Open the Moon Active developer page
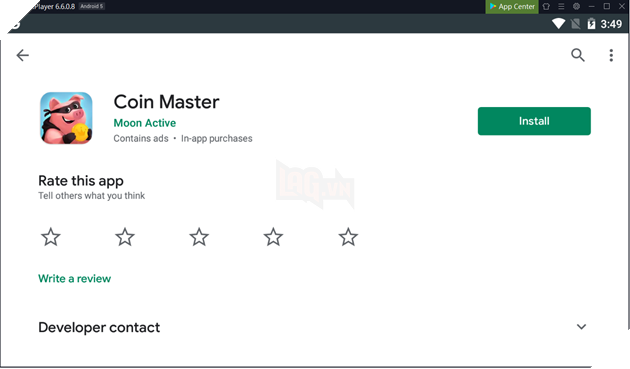Viewport: 630px width, 369px height. (x=145, y=123)
